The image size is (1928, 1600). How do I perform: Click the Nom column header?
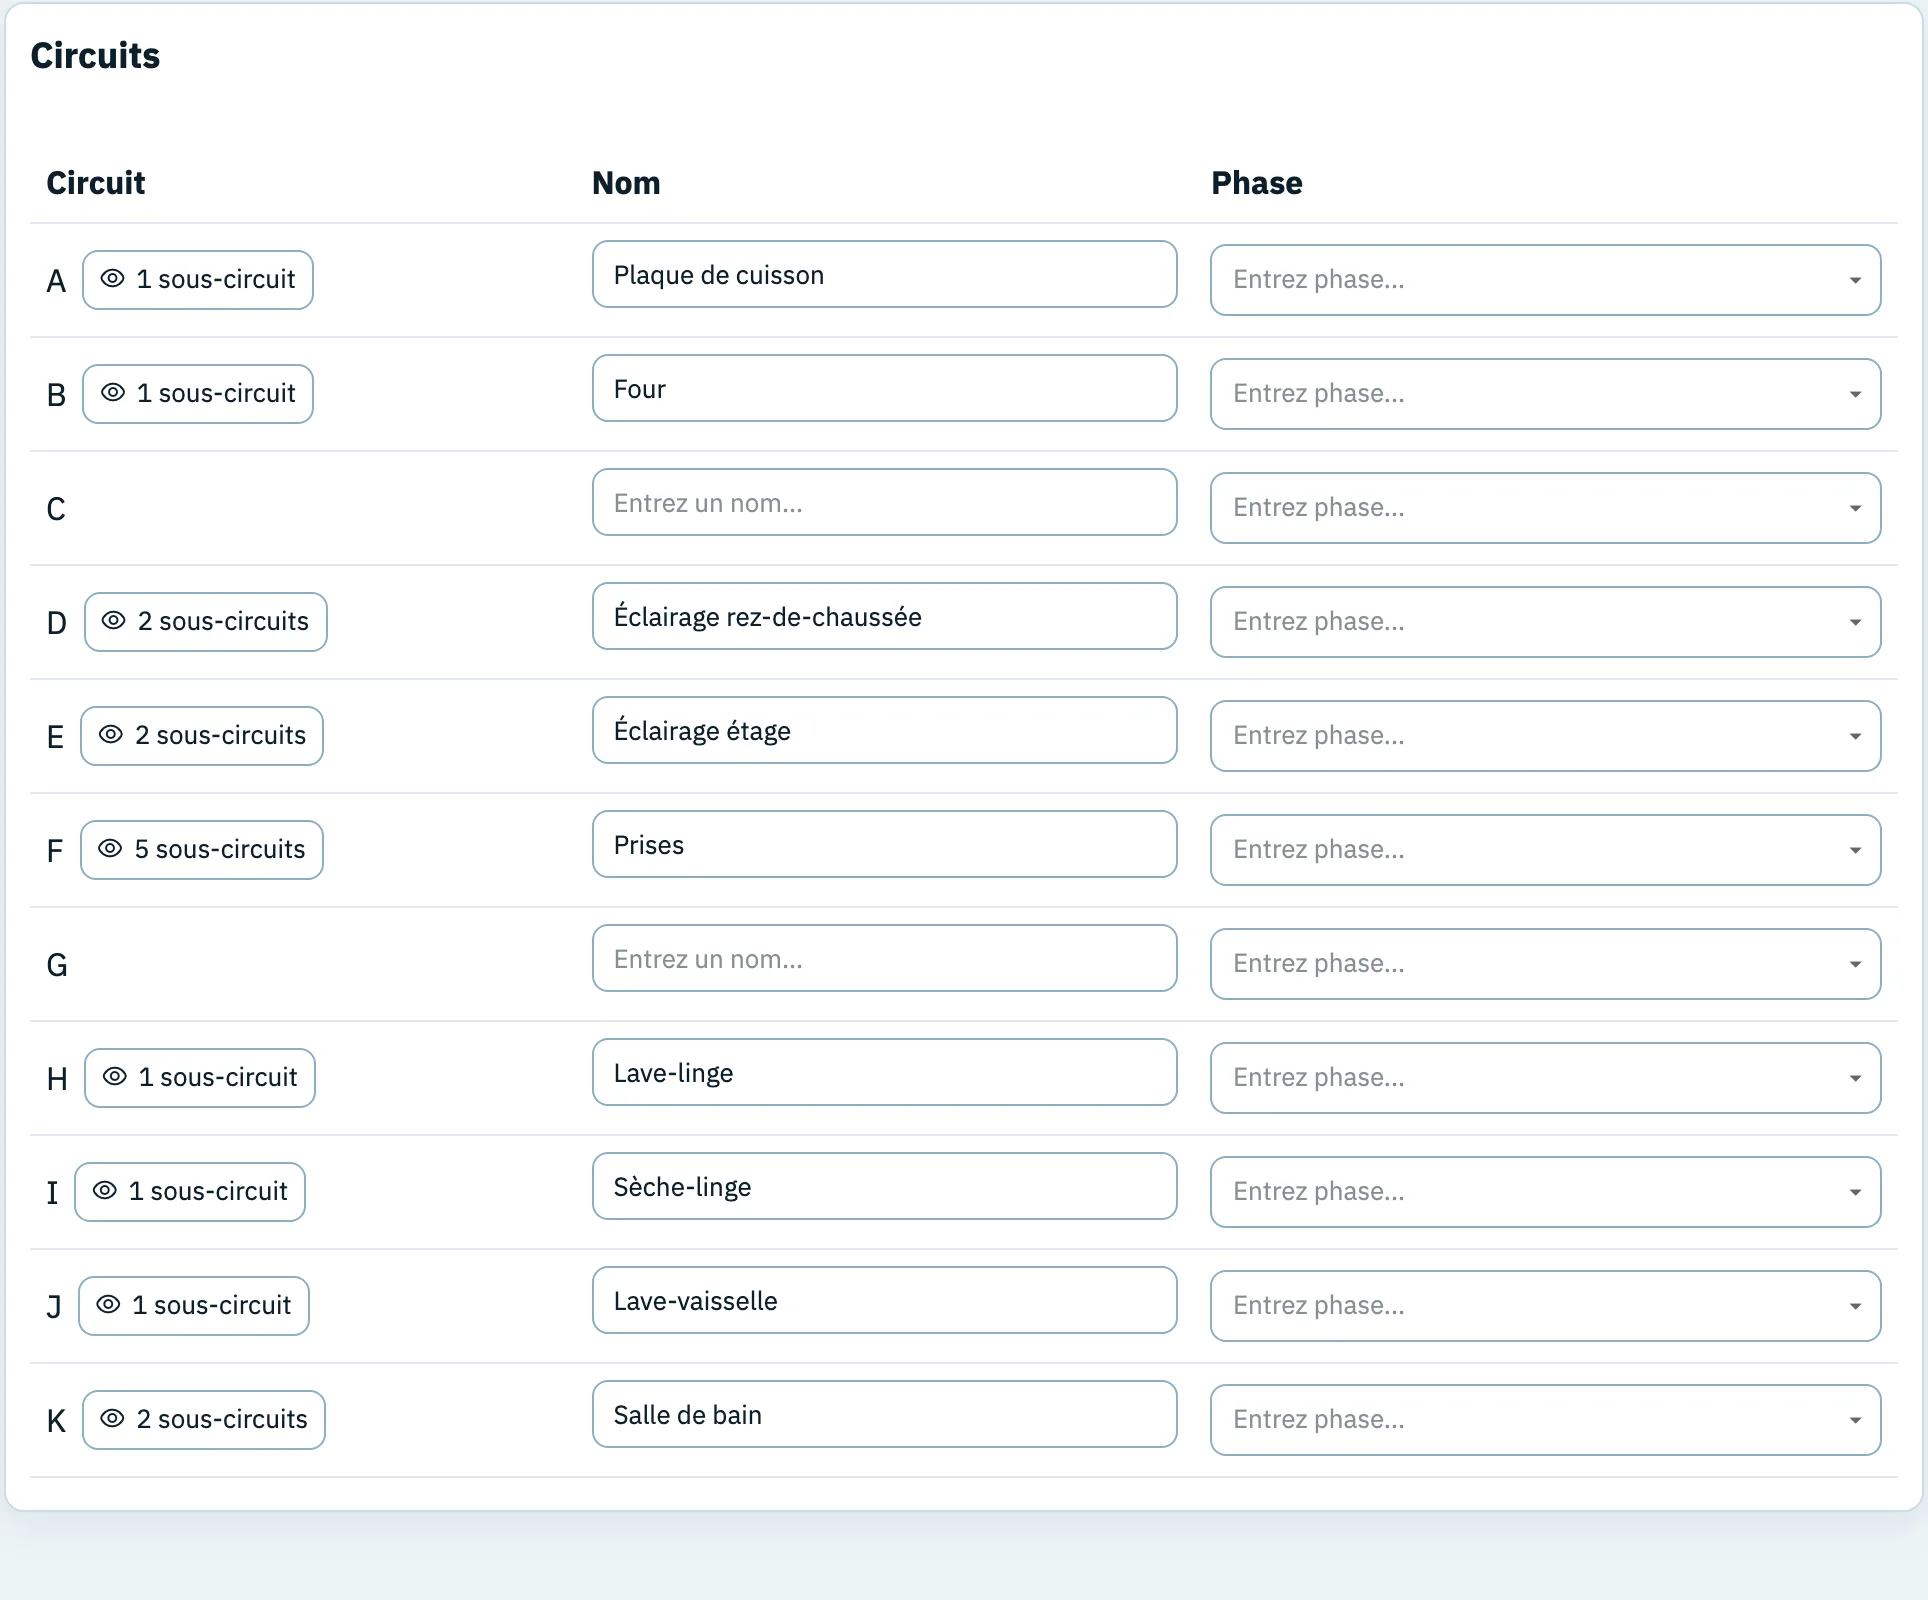click(626, 183)
